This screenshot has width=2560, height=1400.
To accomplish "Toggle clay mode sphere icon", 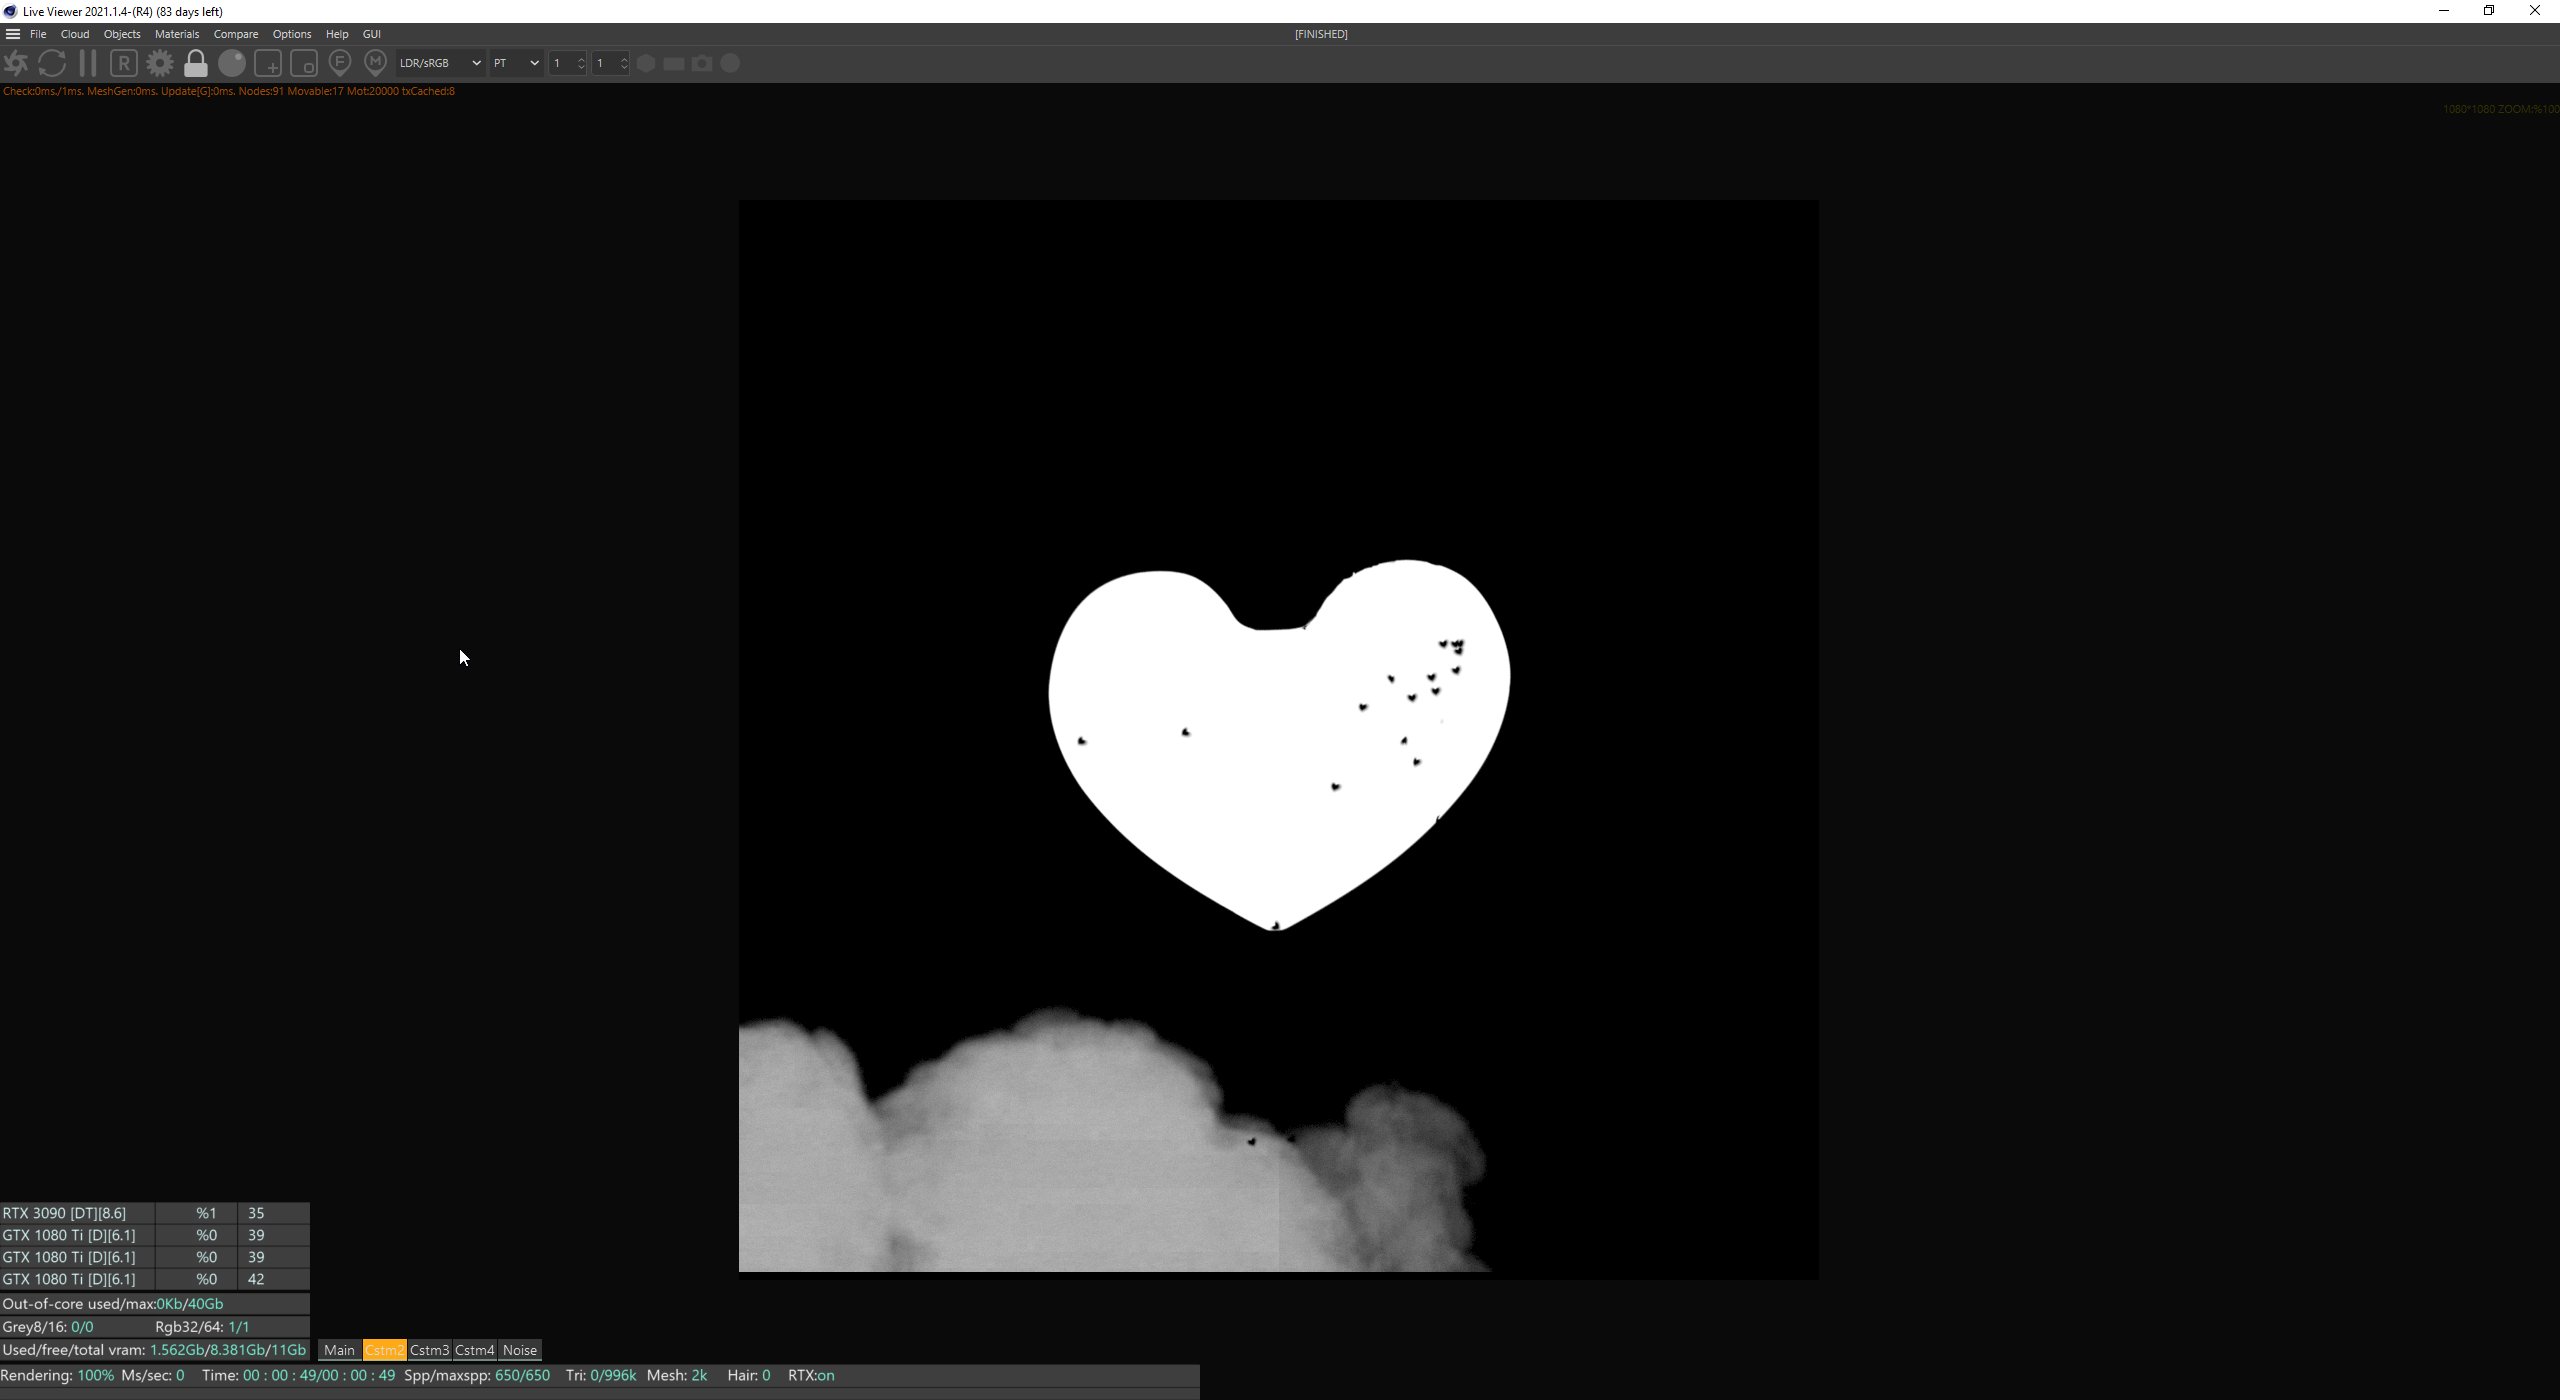I will tap(232, 64).
